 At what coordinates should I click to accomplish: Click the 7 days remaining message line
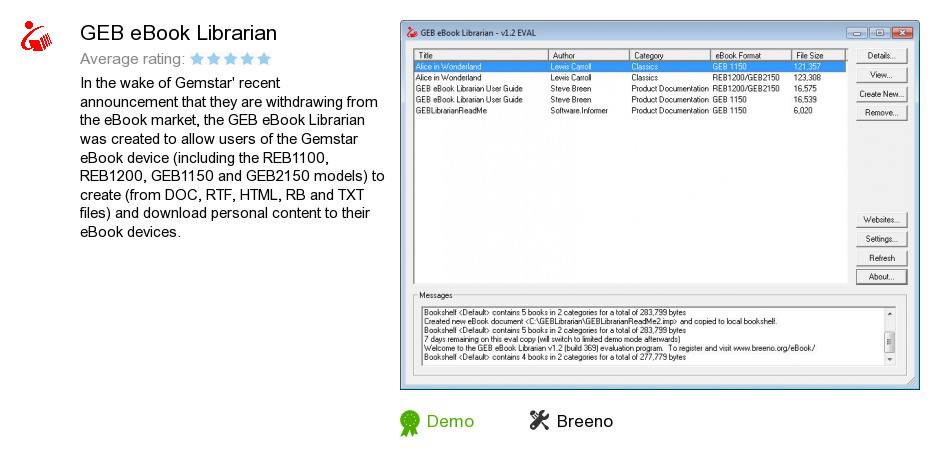pyautogui.click(x=552, y=339)
